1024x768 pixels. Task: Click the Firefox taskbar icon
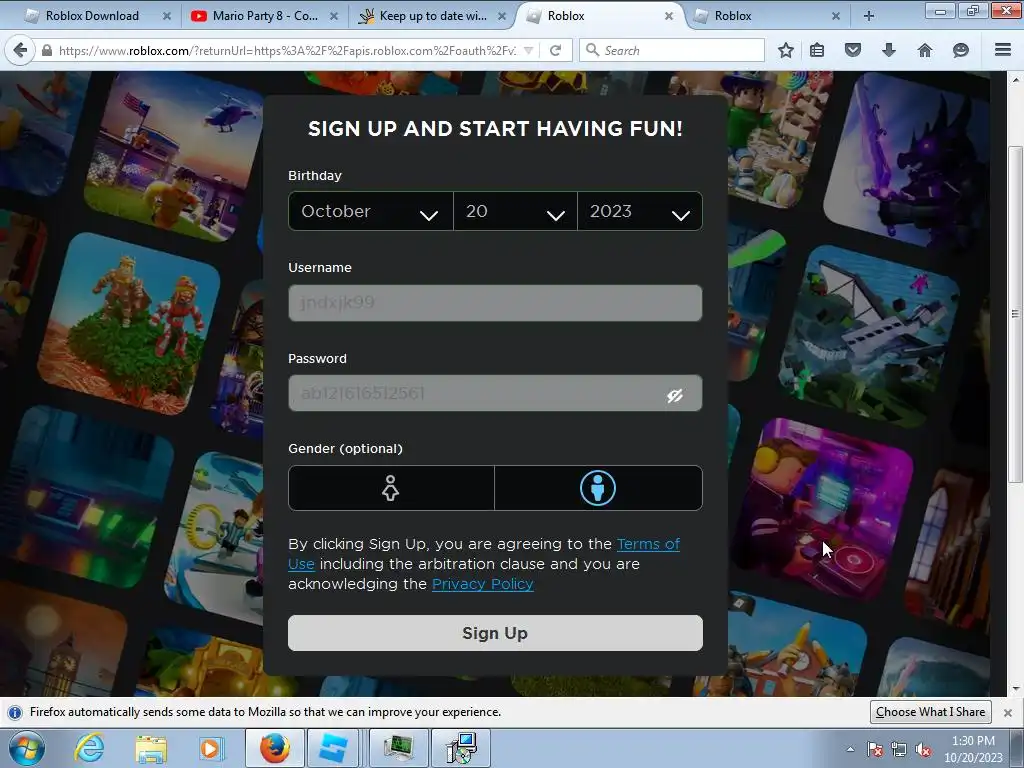pos(275,748)
